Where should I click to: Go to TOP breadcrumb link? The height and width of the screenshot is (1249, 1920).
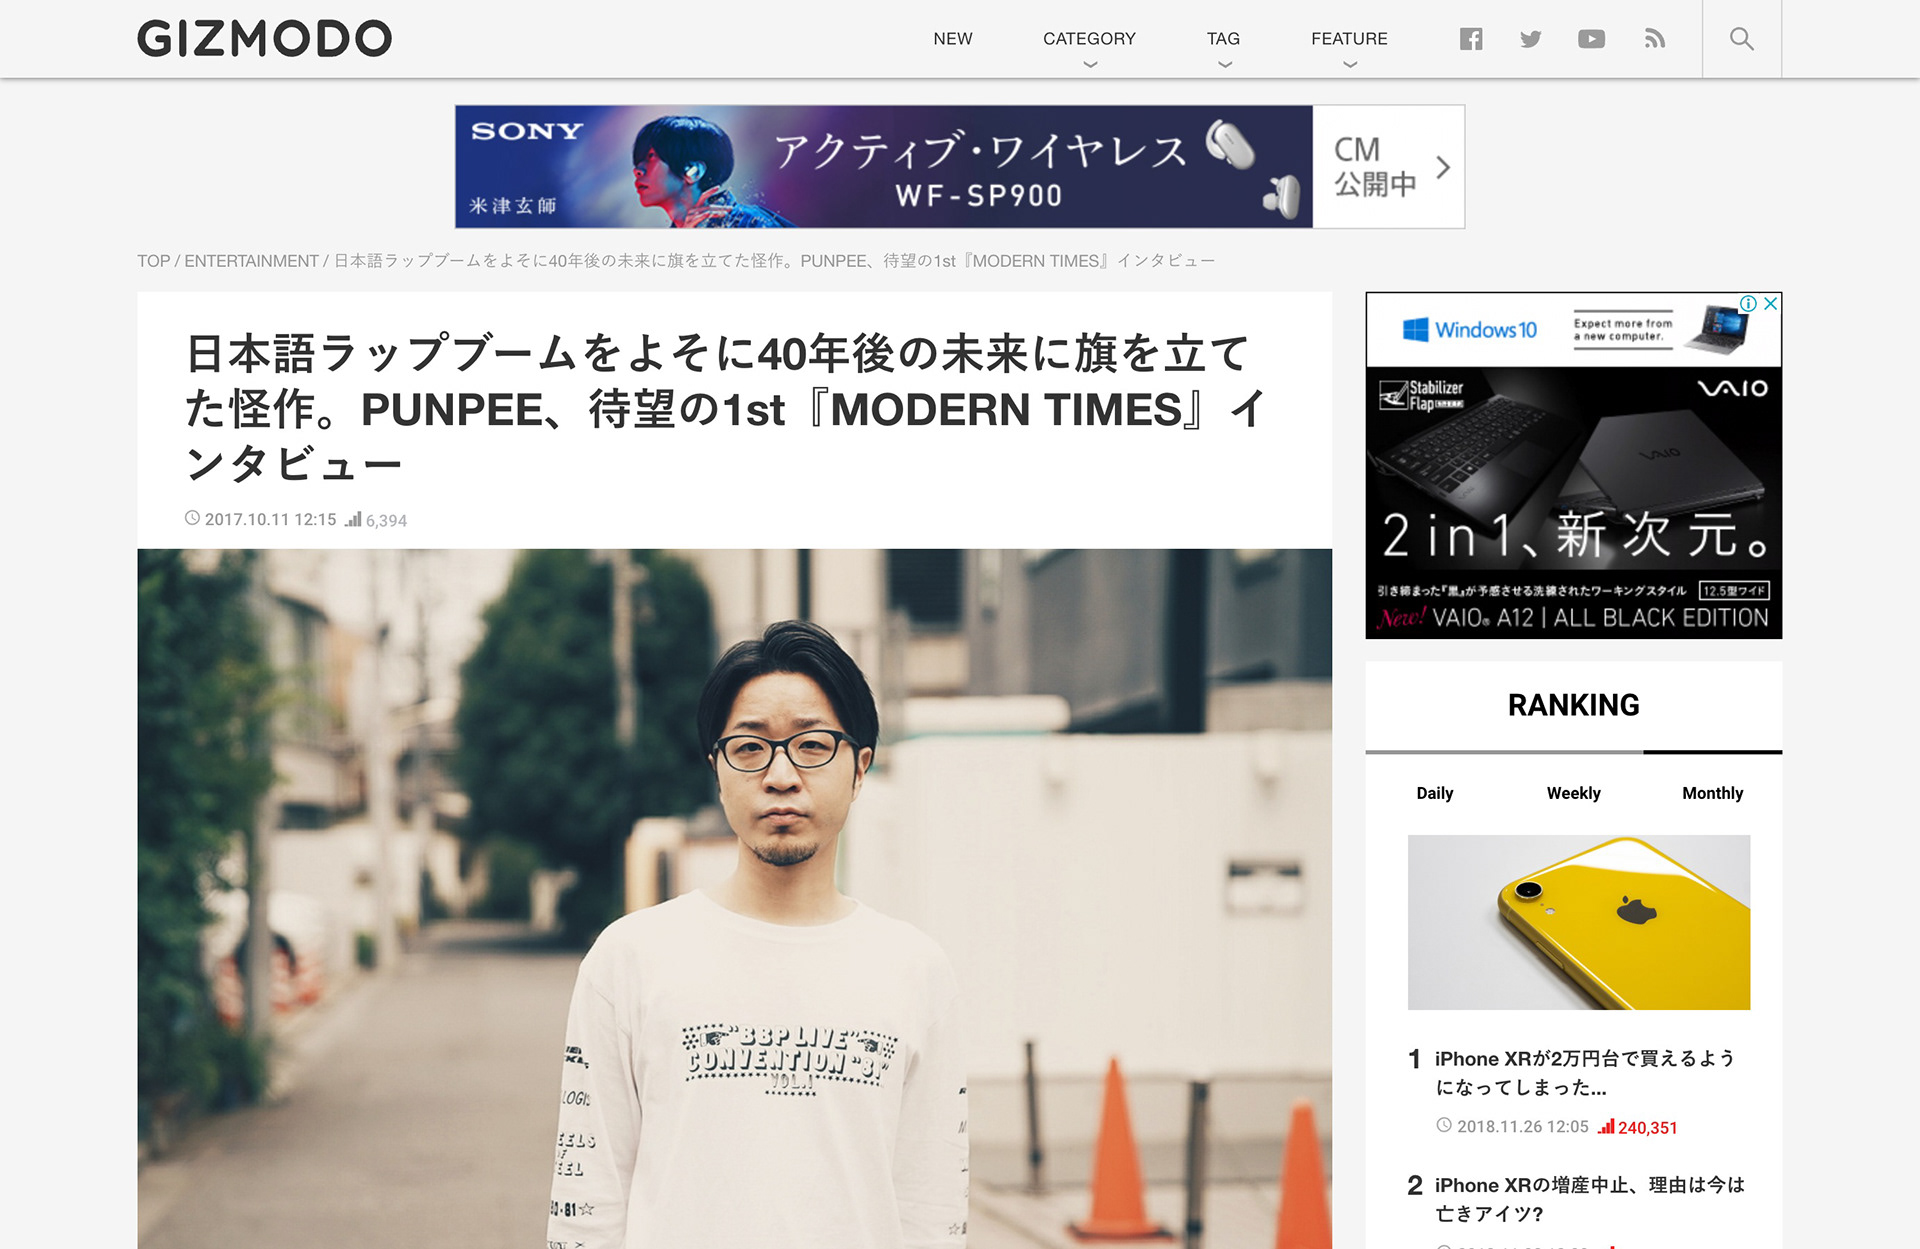coord(153,261)
